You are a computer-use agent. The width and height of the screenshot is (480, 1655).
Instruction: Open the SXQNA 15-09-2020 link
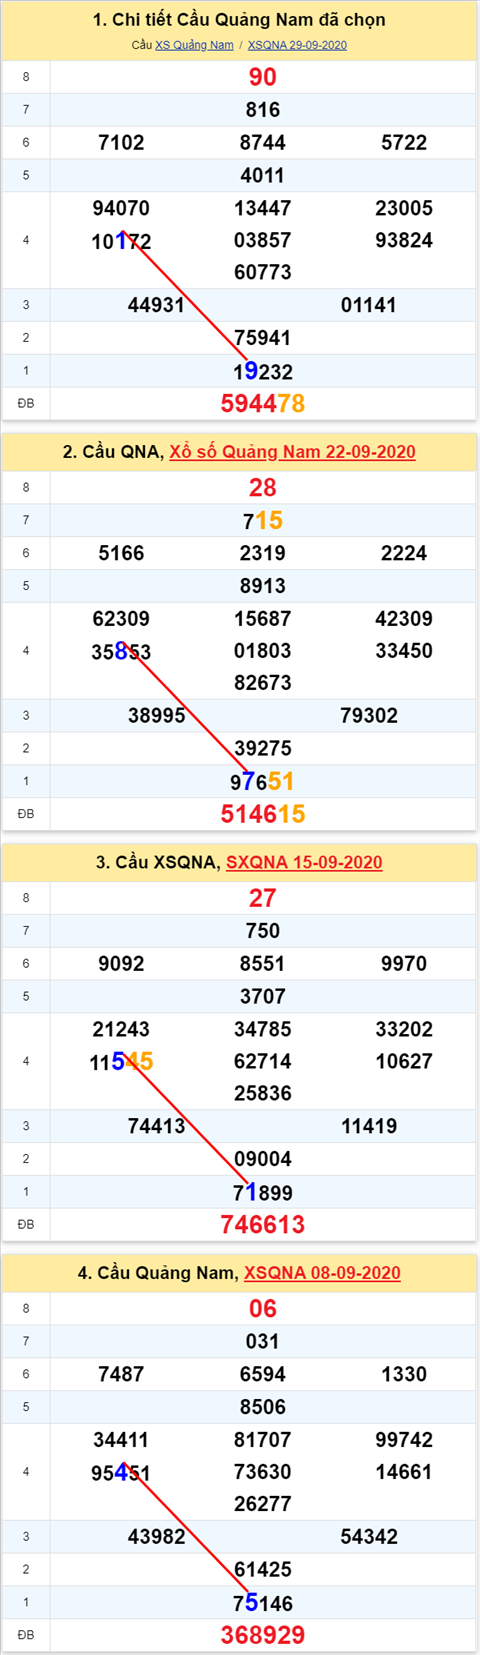click(x=304, y=862)
